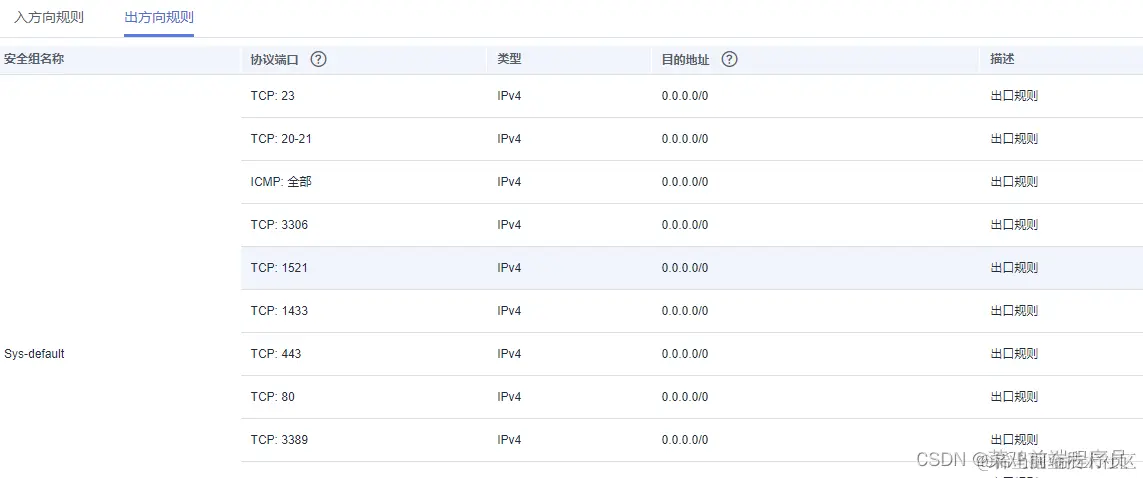Click the 安全组名称 column header

pyautogui.click(x=34, y=60)
